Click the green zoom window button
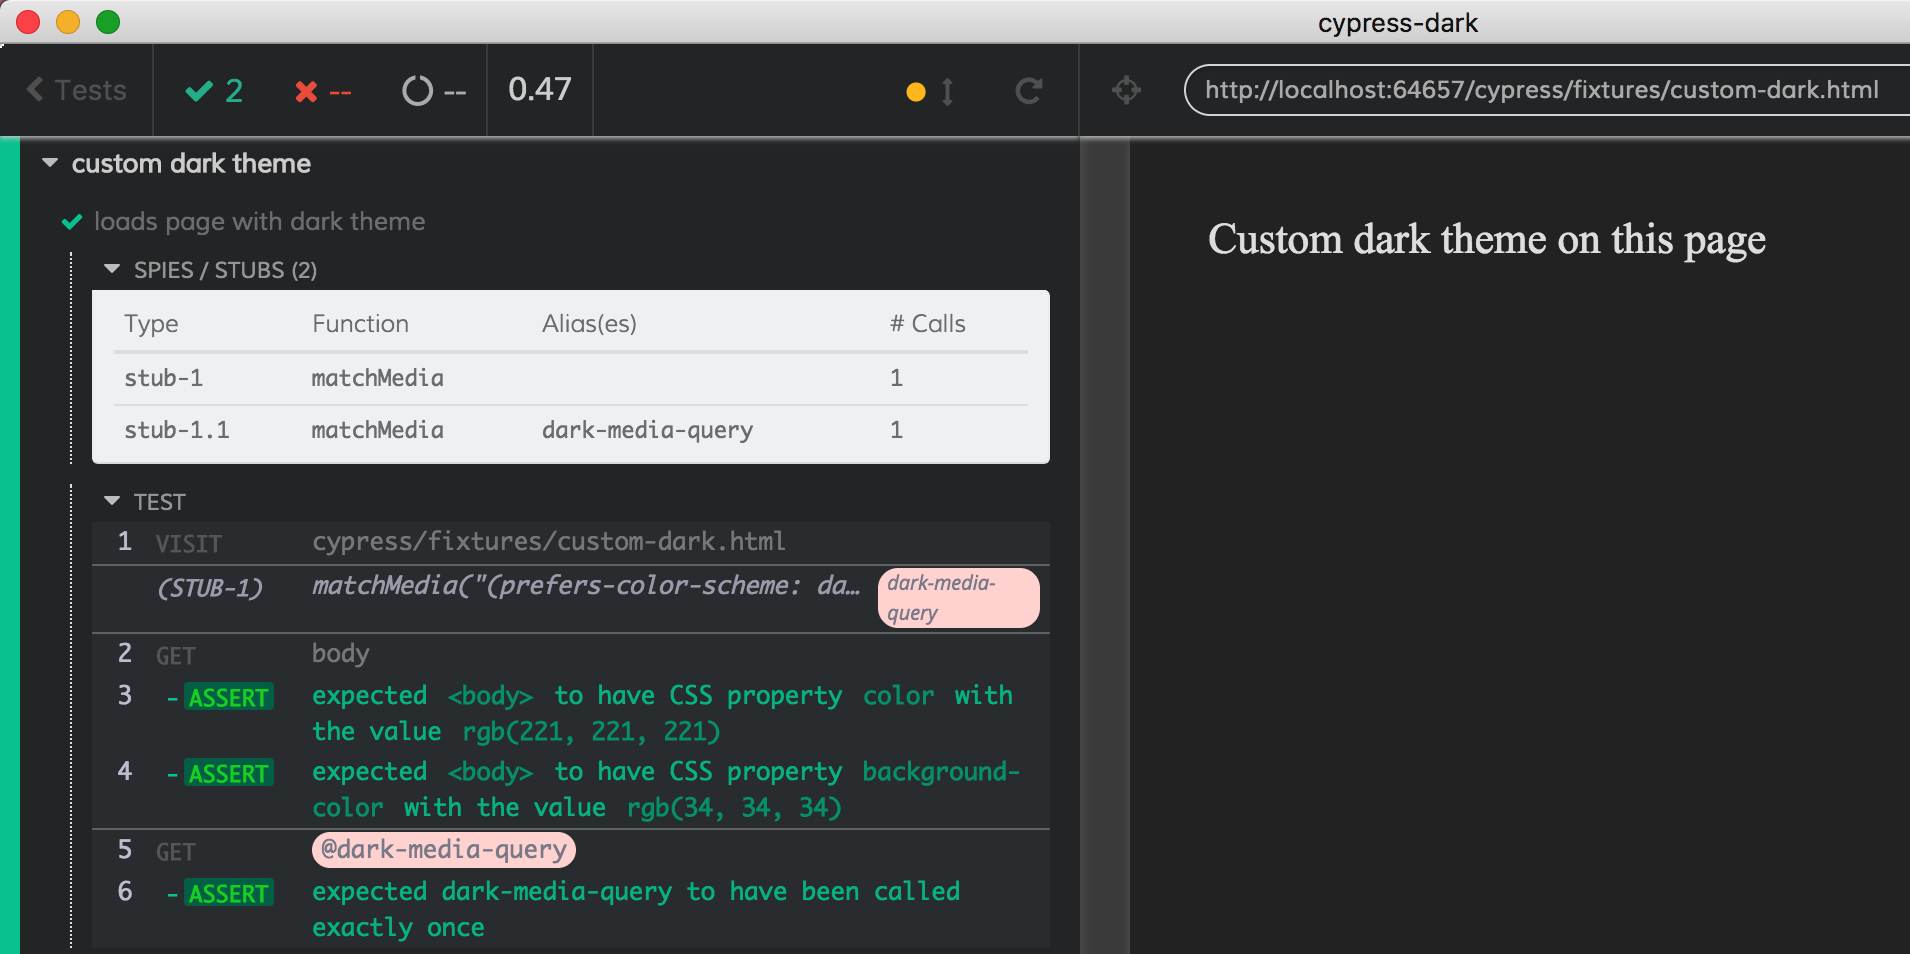 [x=108, y=22]
